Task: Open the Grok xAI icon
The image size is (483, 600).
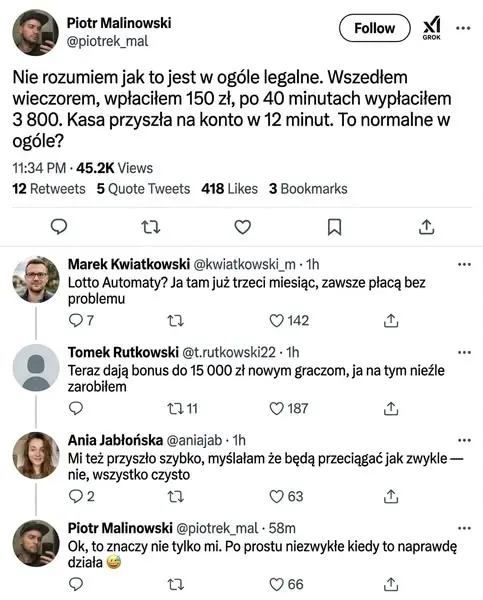Action: (432, 28)
